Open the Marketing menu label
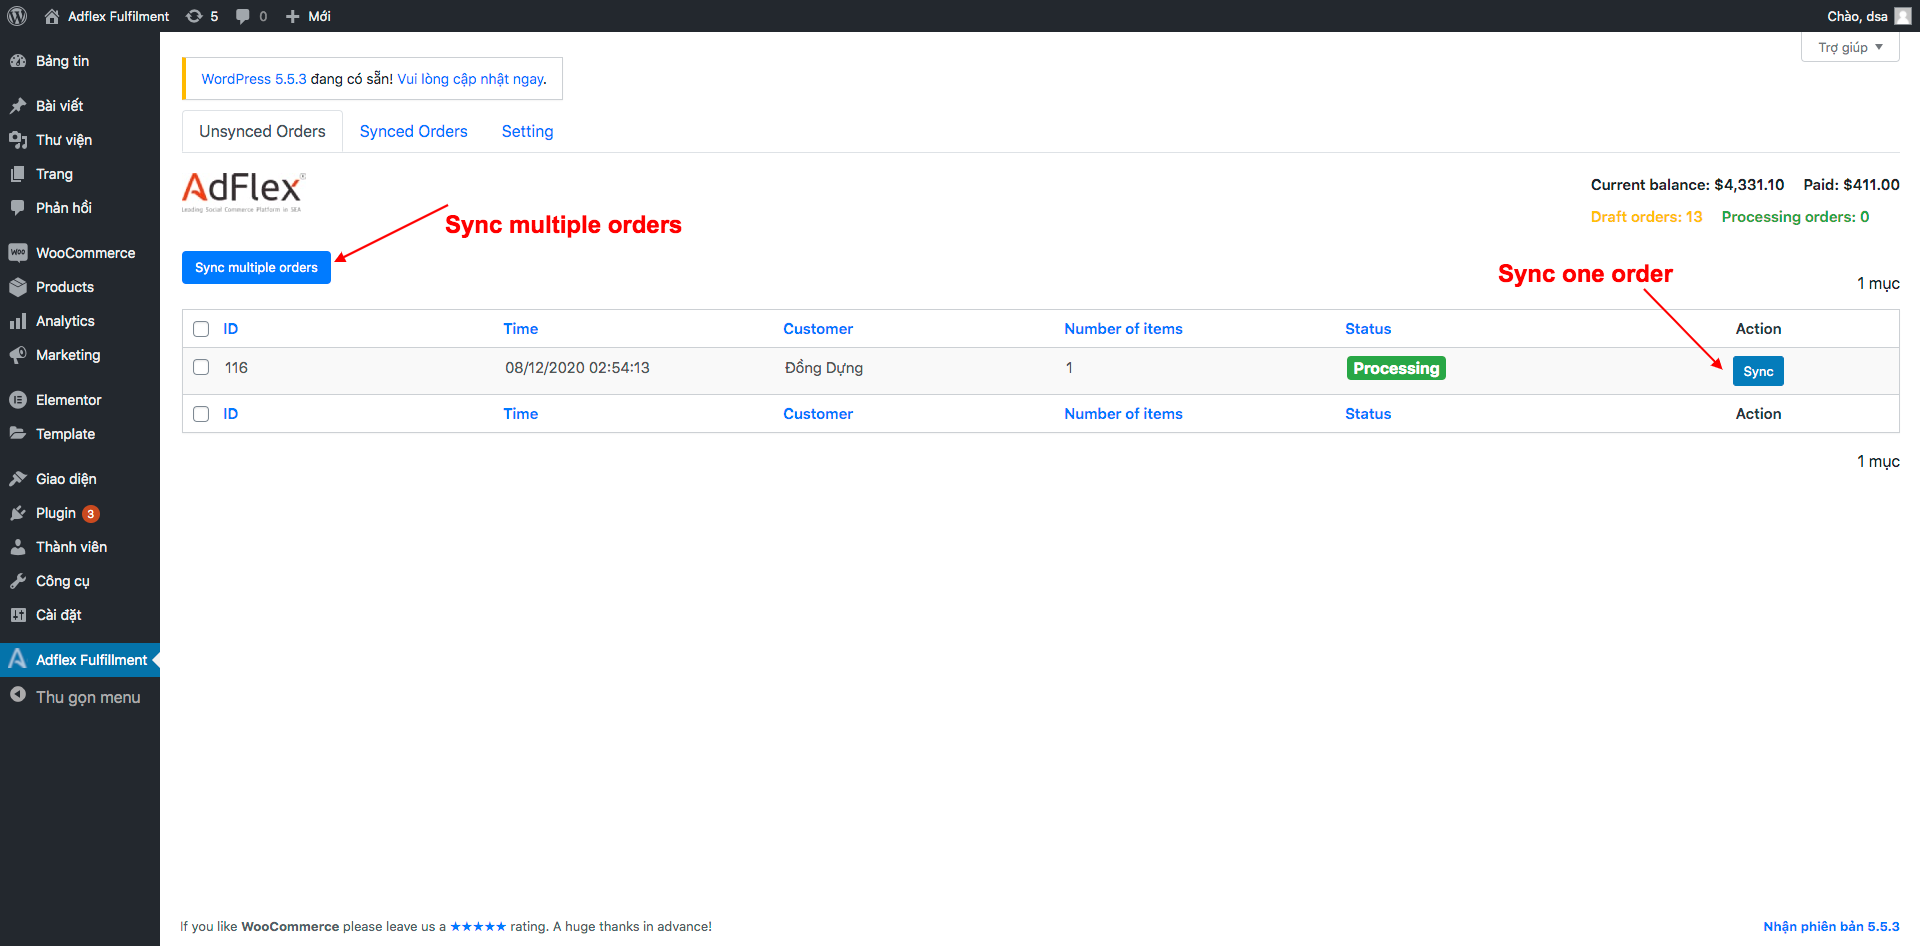The width and height of the screenshot is (1920, 946). (x=68, y=355)
